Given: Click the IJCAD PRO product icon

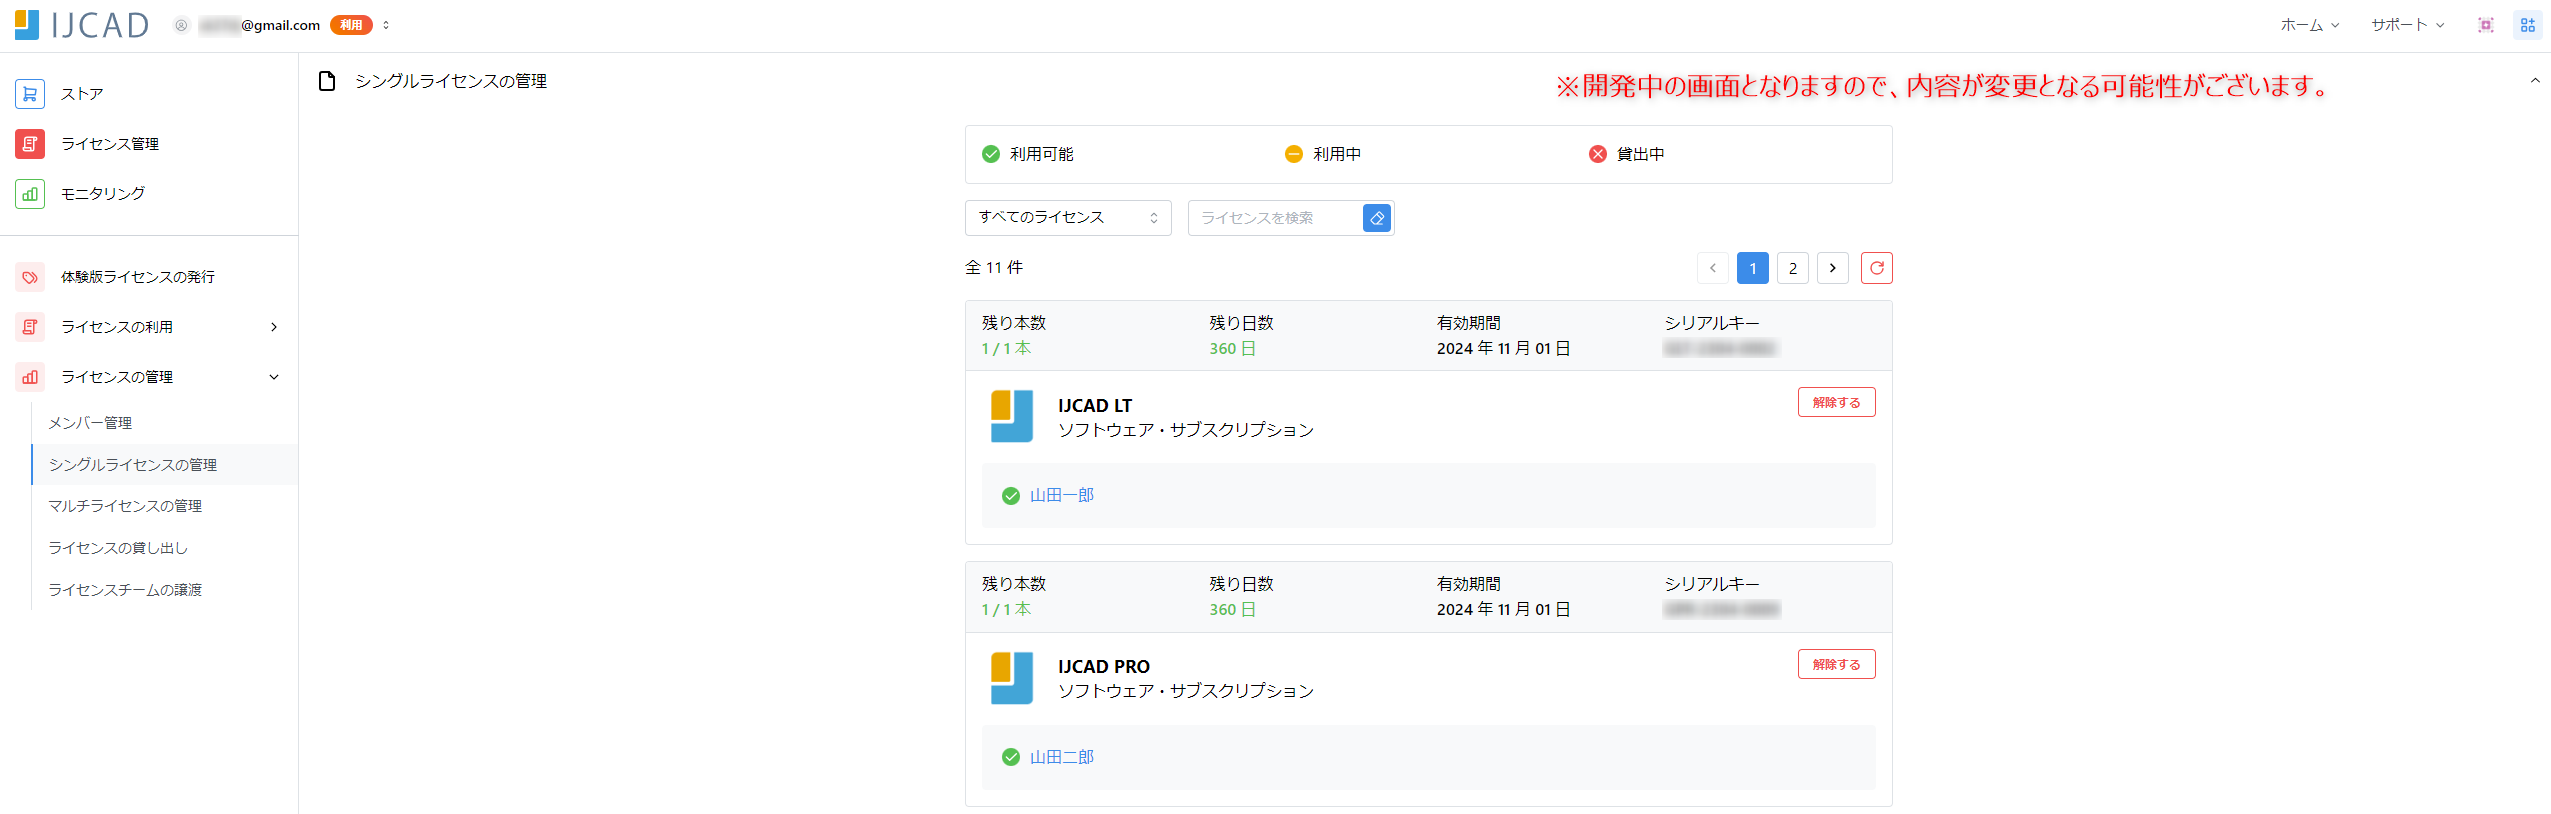Looking at the screenshot, I should 1012,678.
